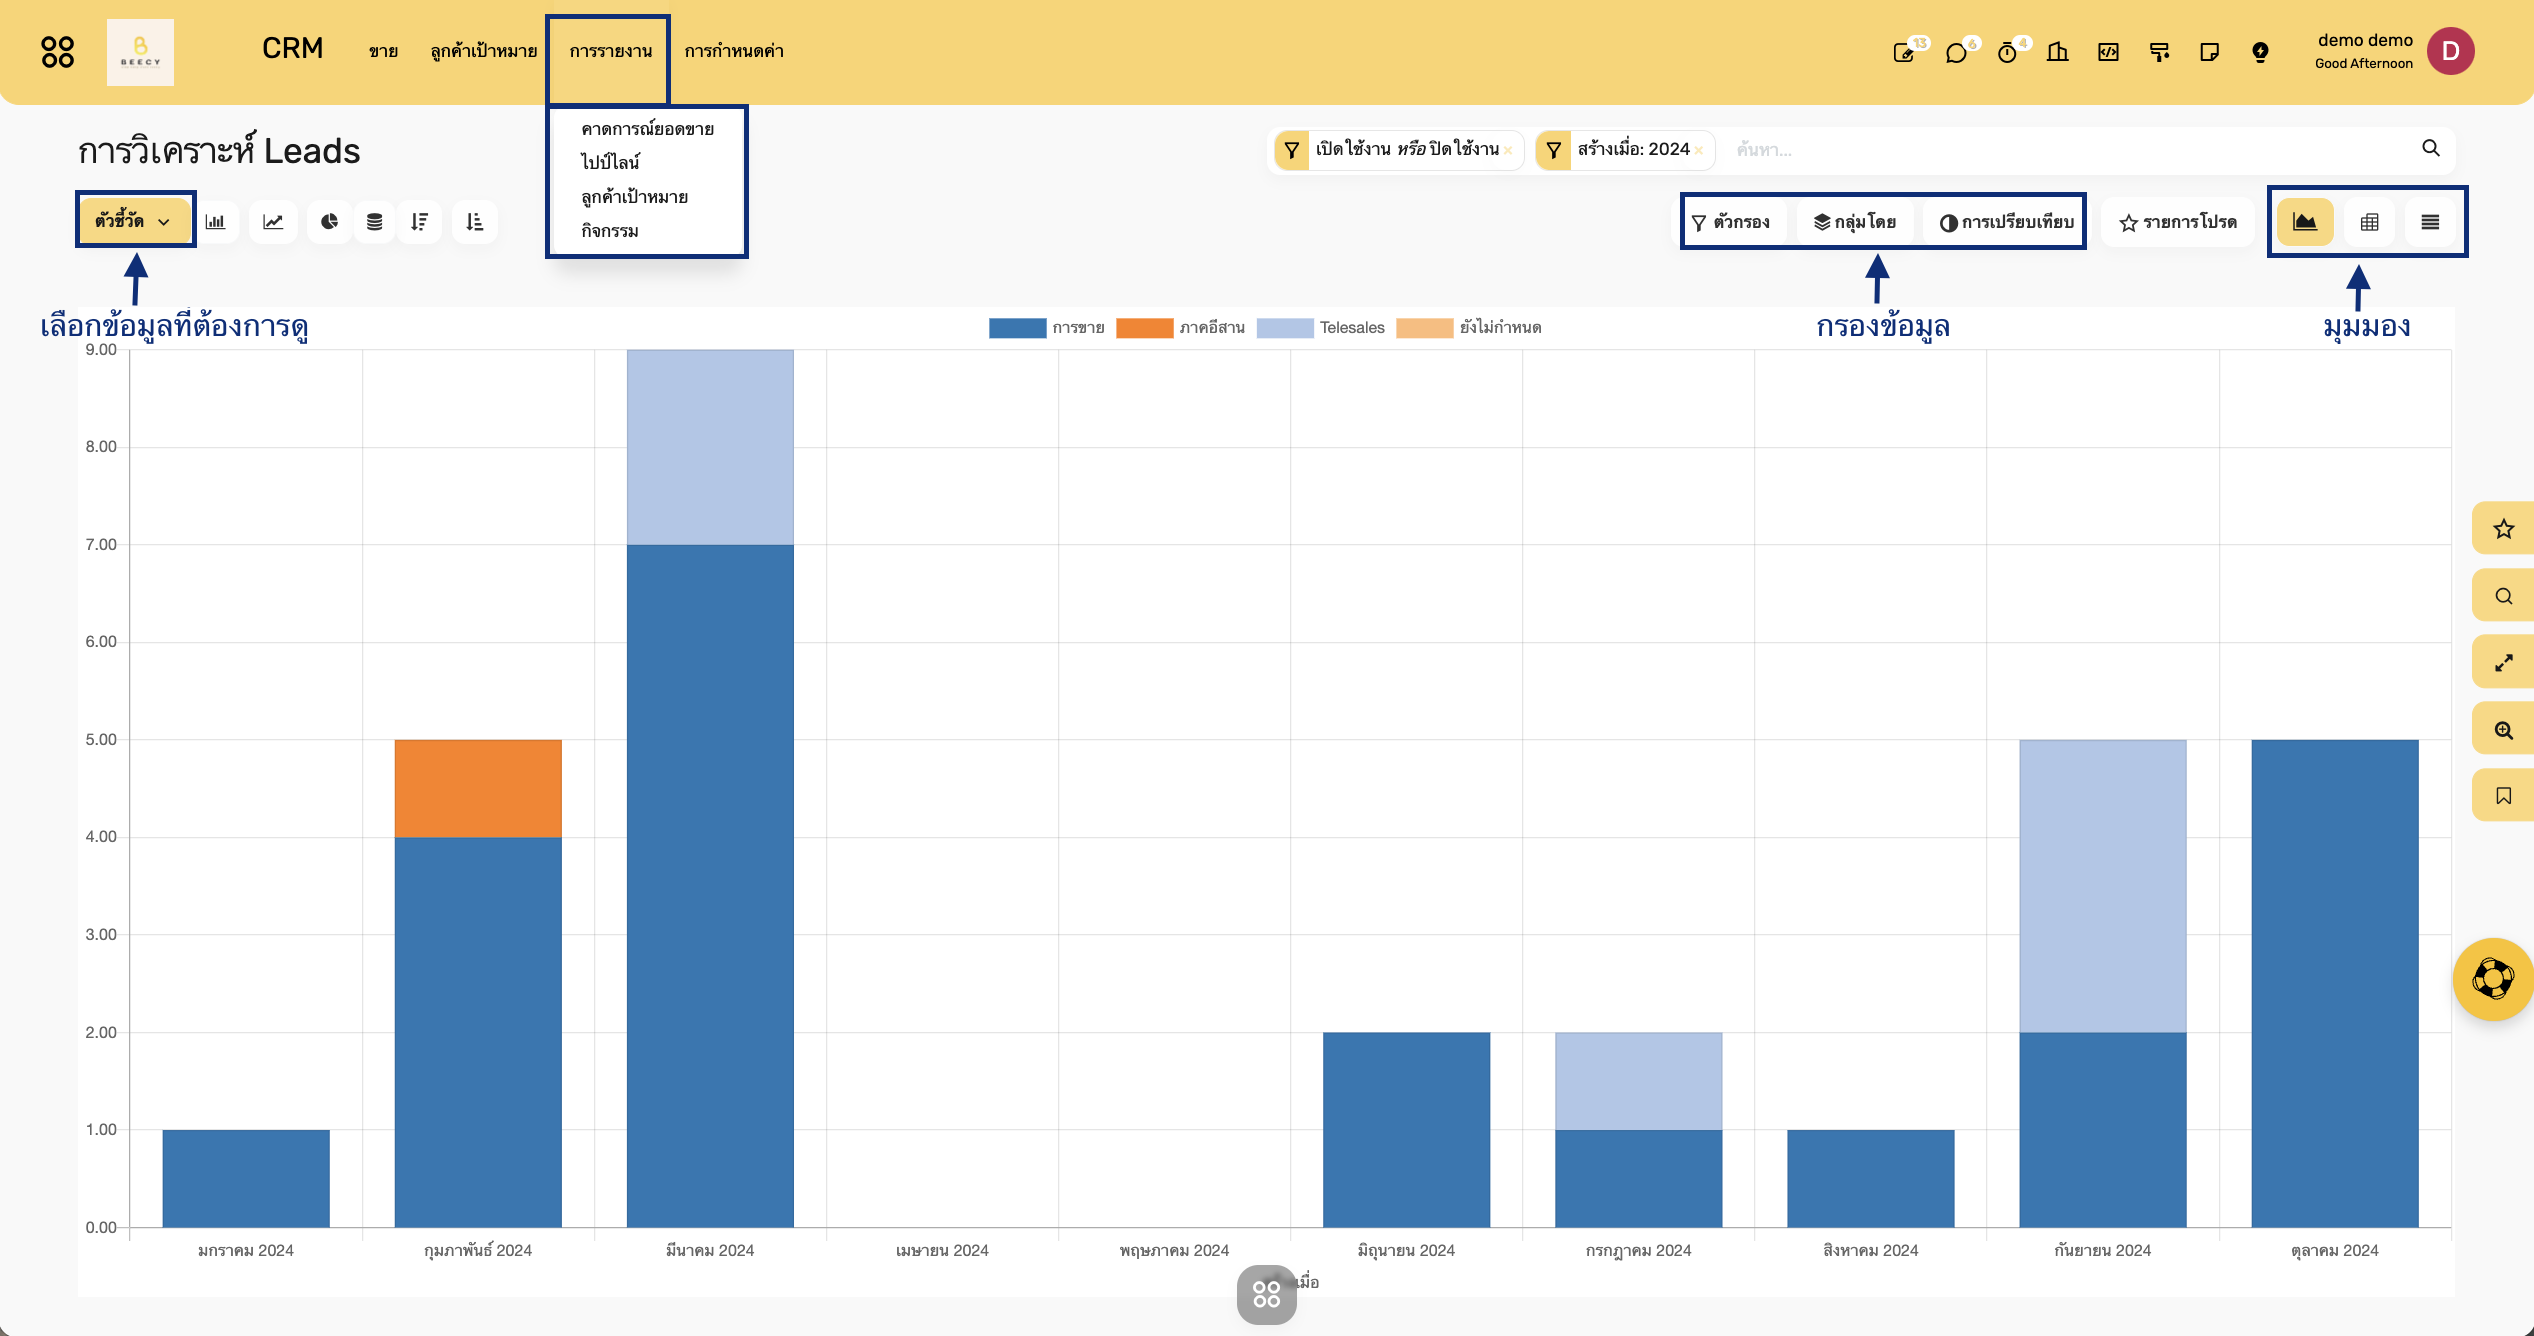Screen dimensions: 2534x1336
Task: Open the การกำหนดค่า menu
Action: tap(734, 51)
